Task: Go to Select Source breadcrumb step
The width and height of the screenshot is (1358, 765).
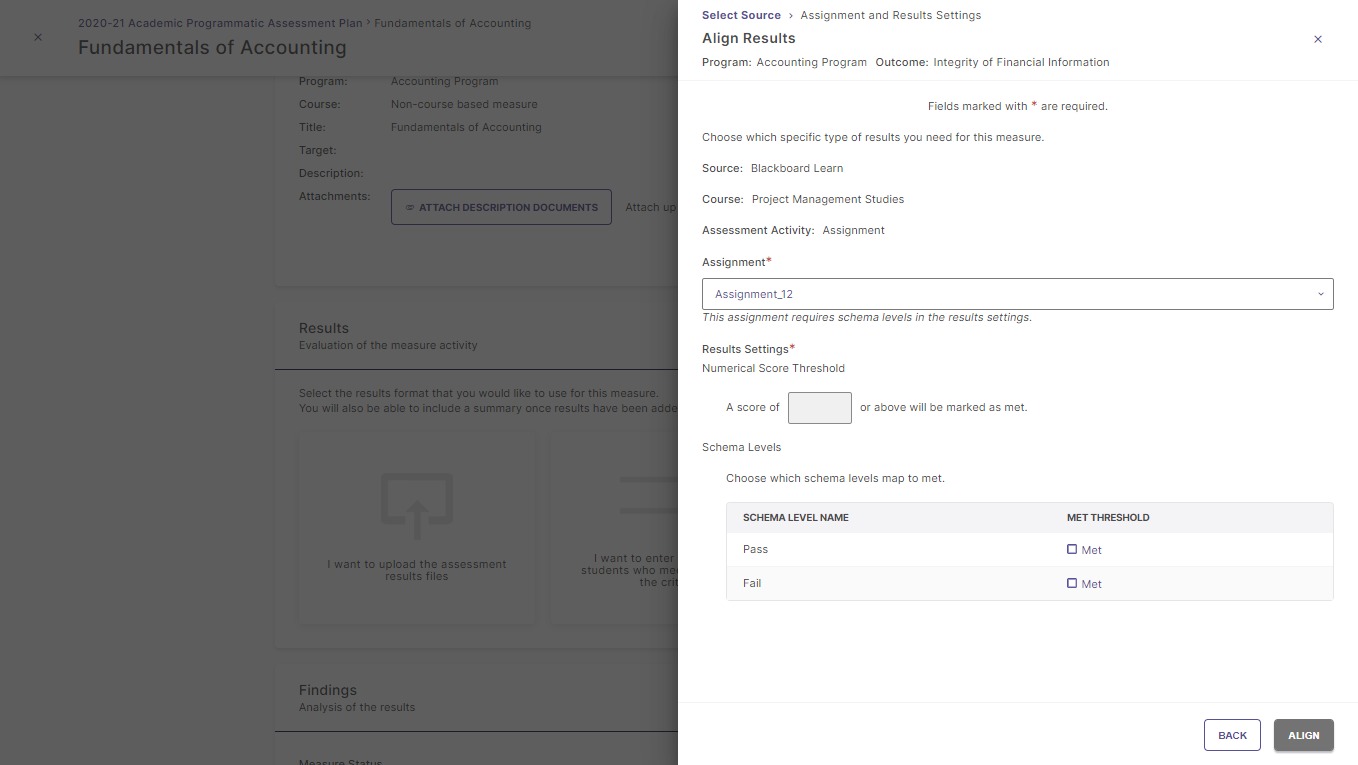Action: [x=741, y=15]
